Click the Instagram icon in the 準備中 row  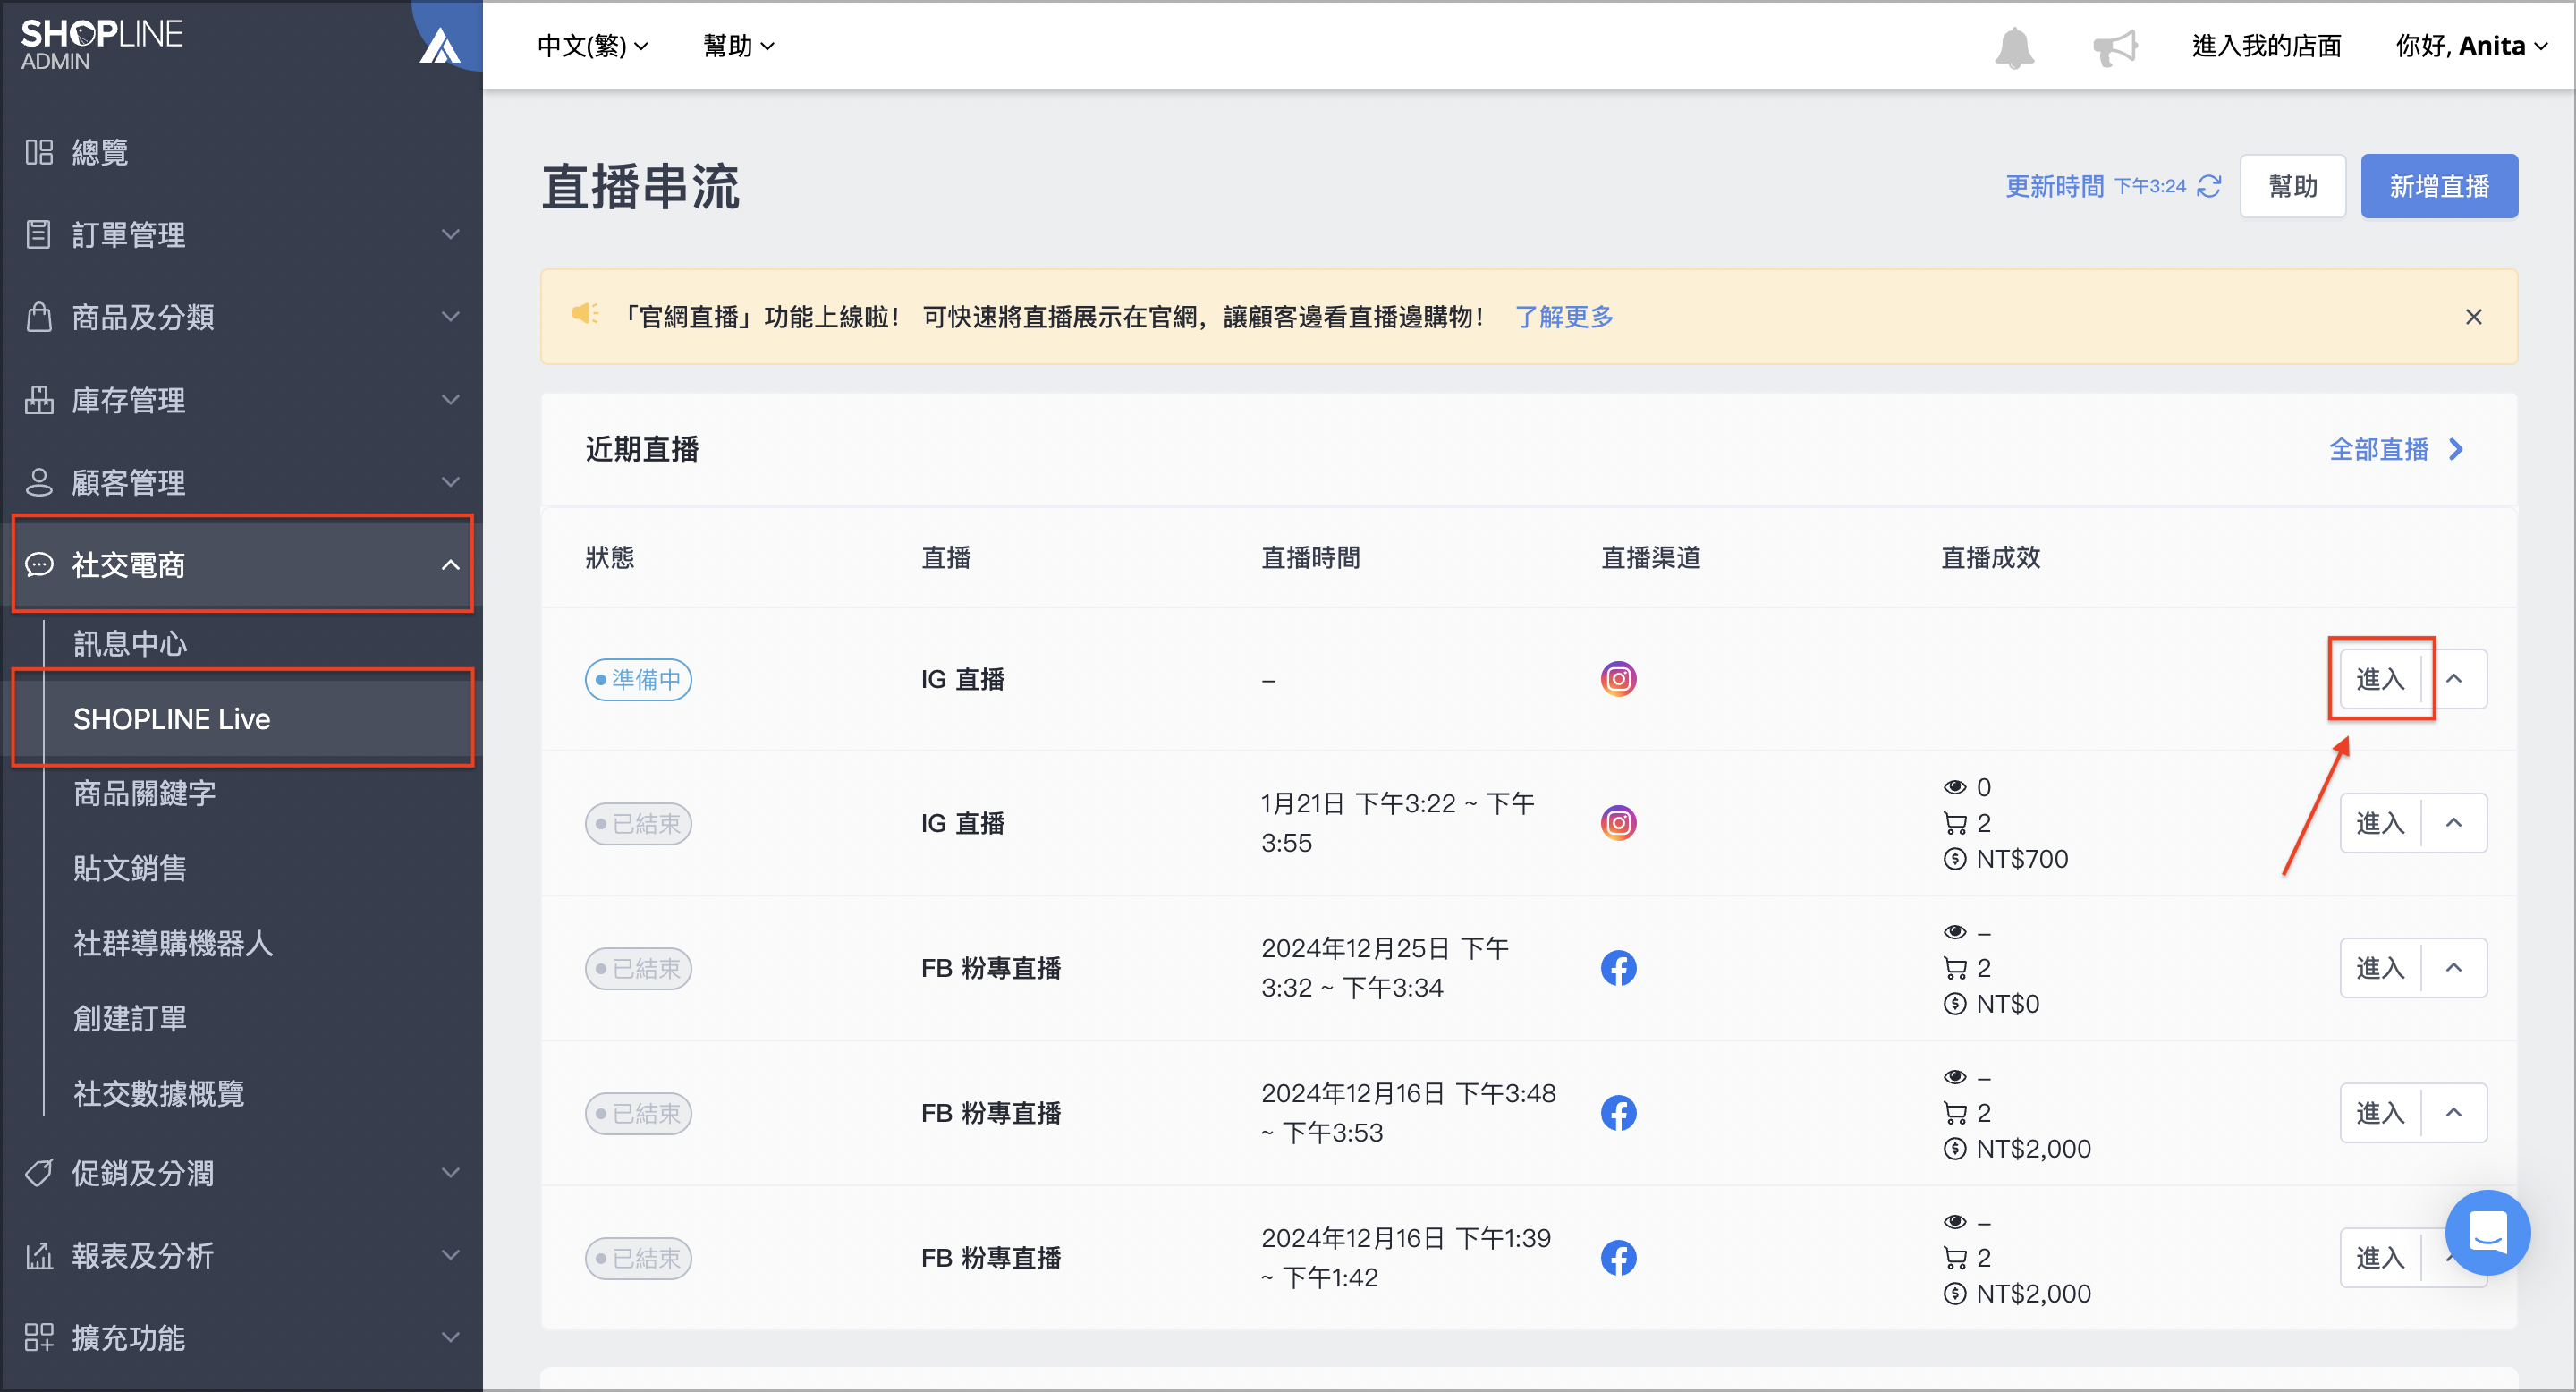click(x=1618, y=679)
